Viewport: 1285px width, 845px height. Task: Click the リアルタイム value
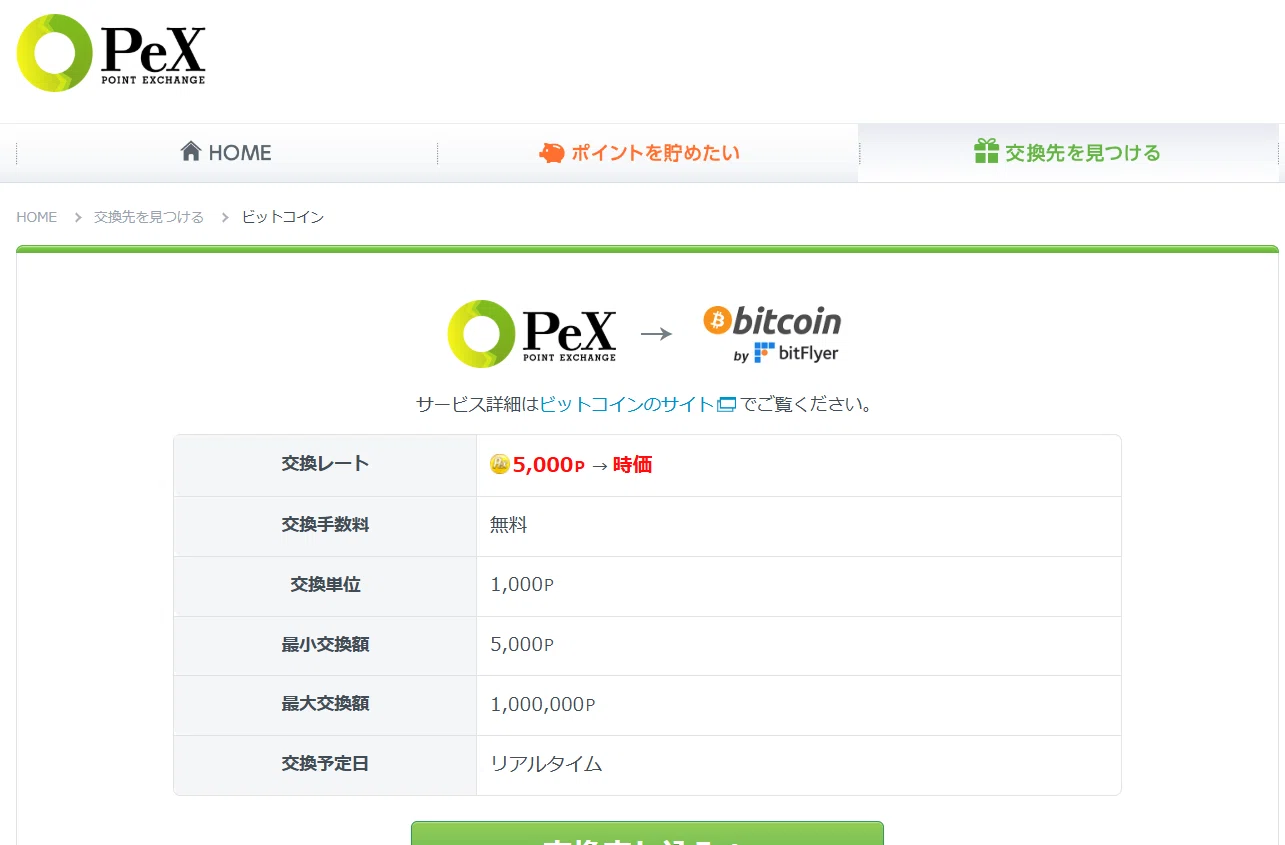tap(546, 764)
